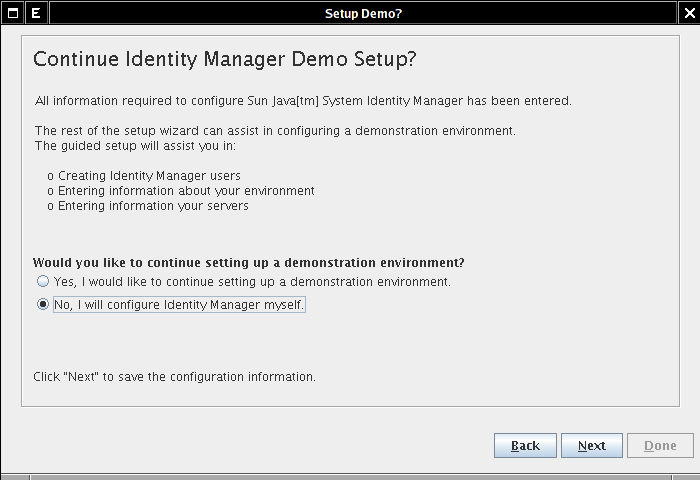700x480 pixels.
Task: Close the Setup Demo window
Action: pos(688,13)
